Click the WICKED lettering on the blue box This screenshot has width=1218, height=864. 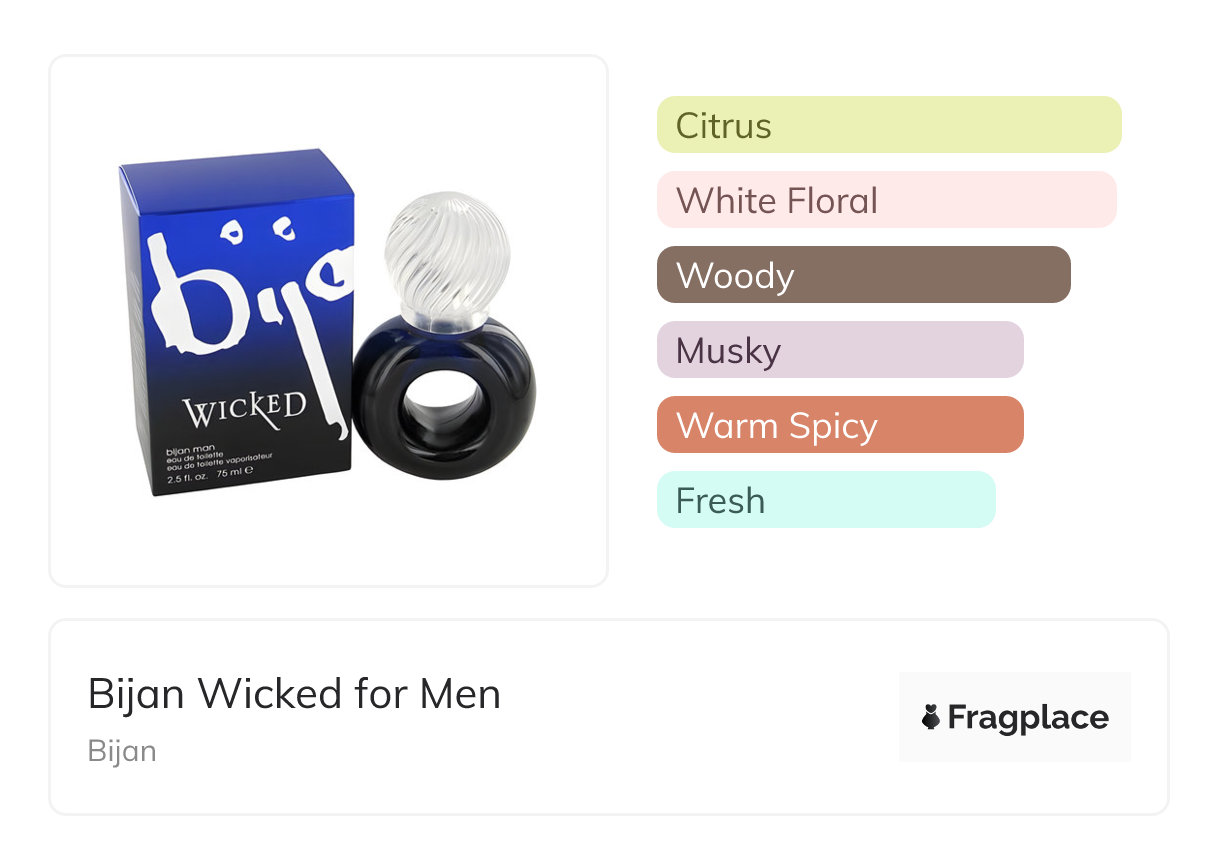click(x=245, y=409)
